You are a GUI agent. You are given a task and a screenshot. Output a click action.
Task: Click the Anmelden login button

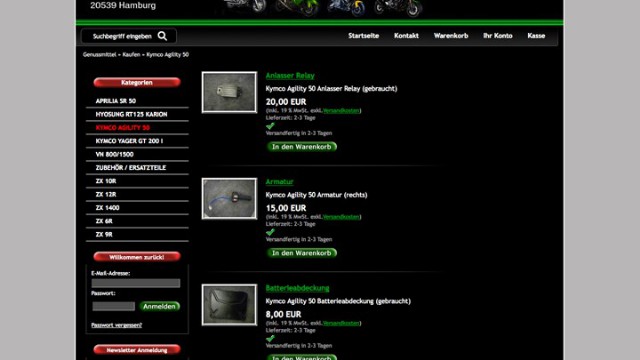[x=160, y=306]
